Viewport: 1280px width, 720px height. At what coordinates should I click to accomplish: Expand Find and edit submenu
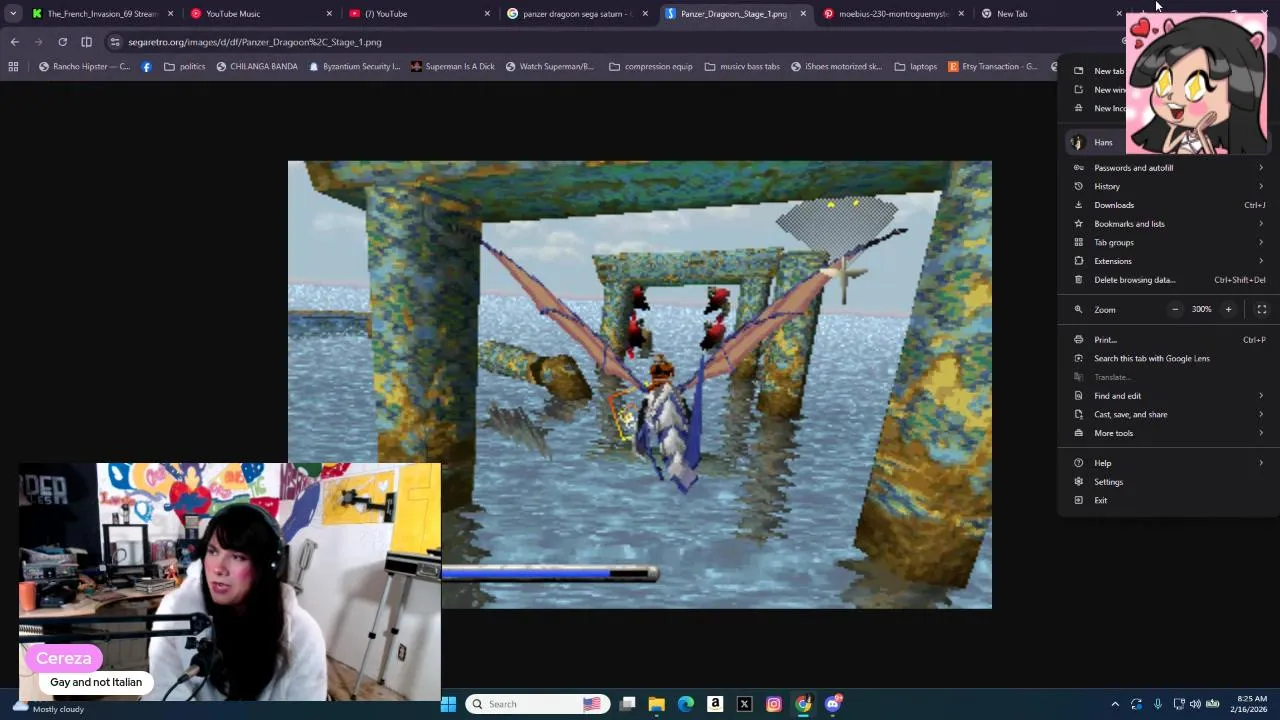pos(1168,396)
